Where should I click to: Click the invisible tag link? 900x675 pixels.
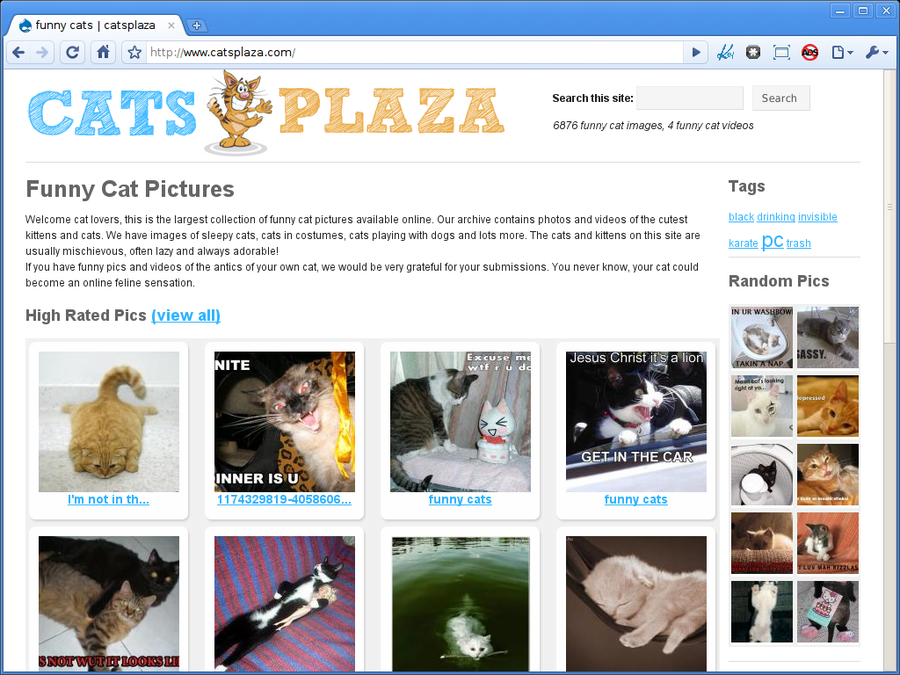click(817, 217)
